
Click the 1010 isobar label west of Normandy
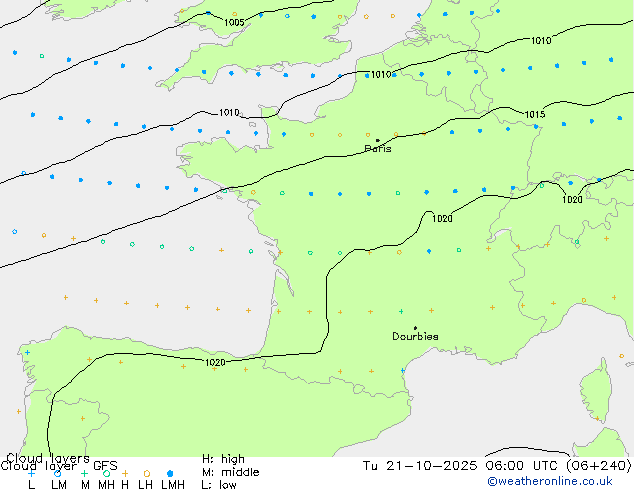[x=229, y=112]
